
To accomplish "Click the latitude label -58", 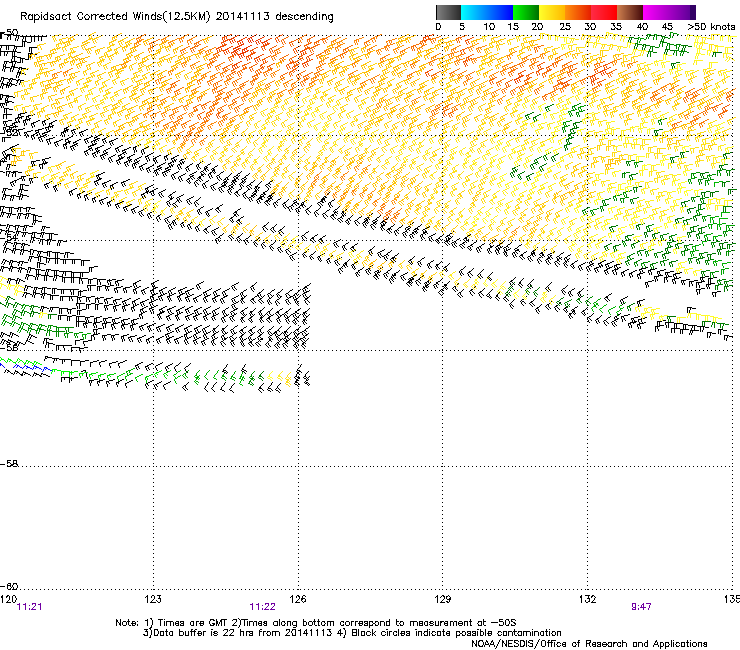I will [x=9, y=464].
